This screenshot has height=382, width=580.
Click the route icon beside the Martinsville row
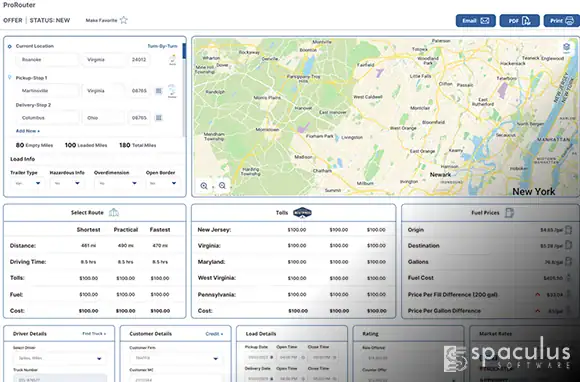(x=172, y=91)
